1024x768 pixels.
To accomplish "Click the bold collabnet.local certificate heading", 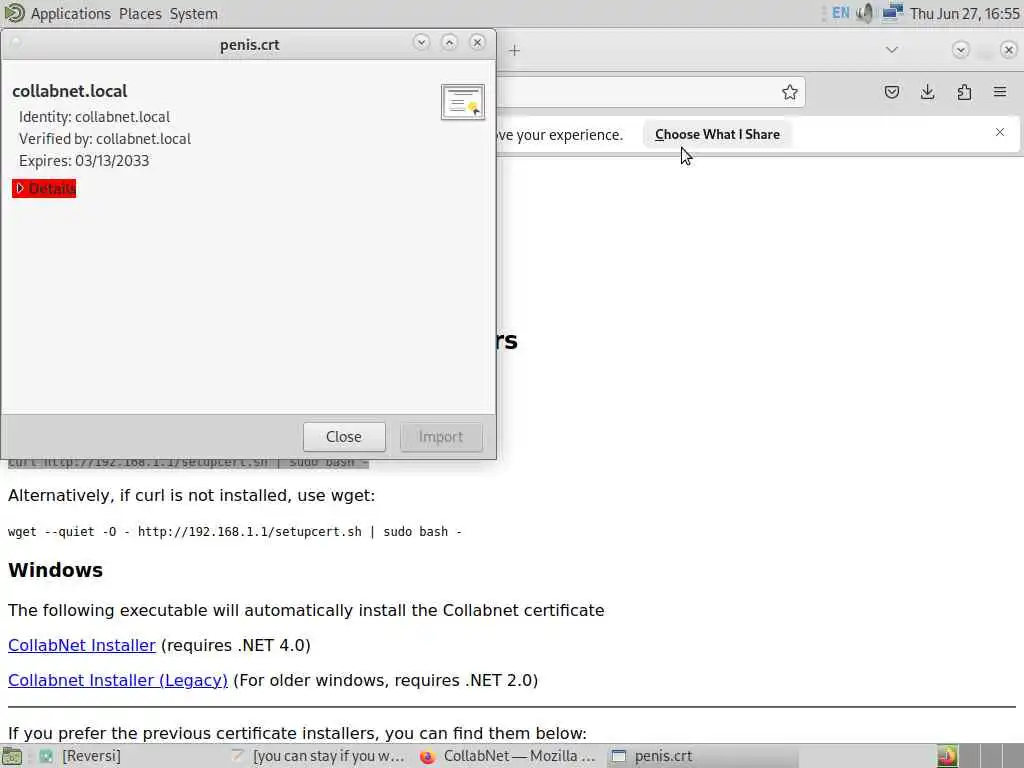I will (70, 91).
